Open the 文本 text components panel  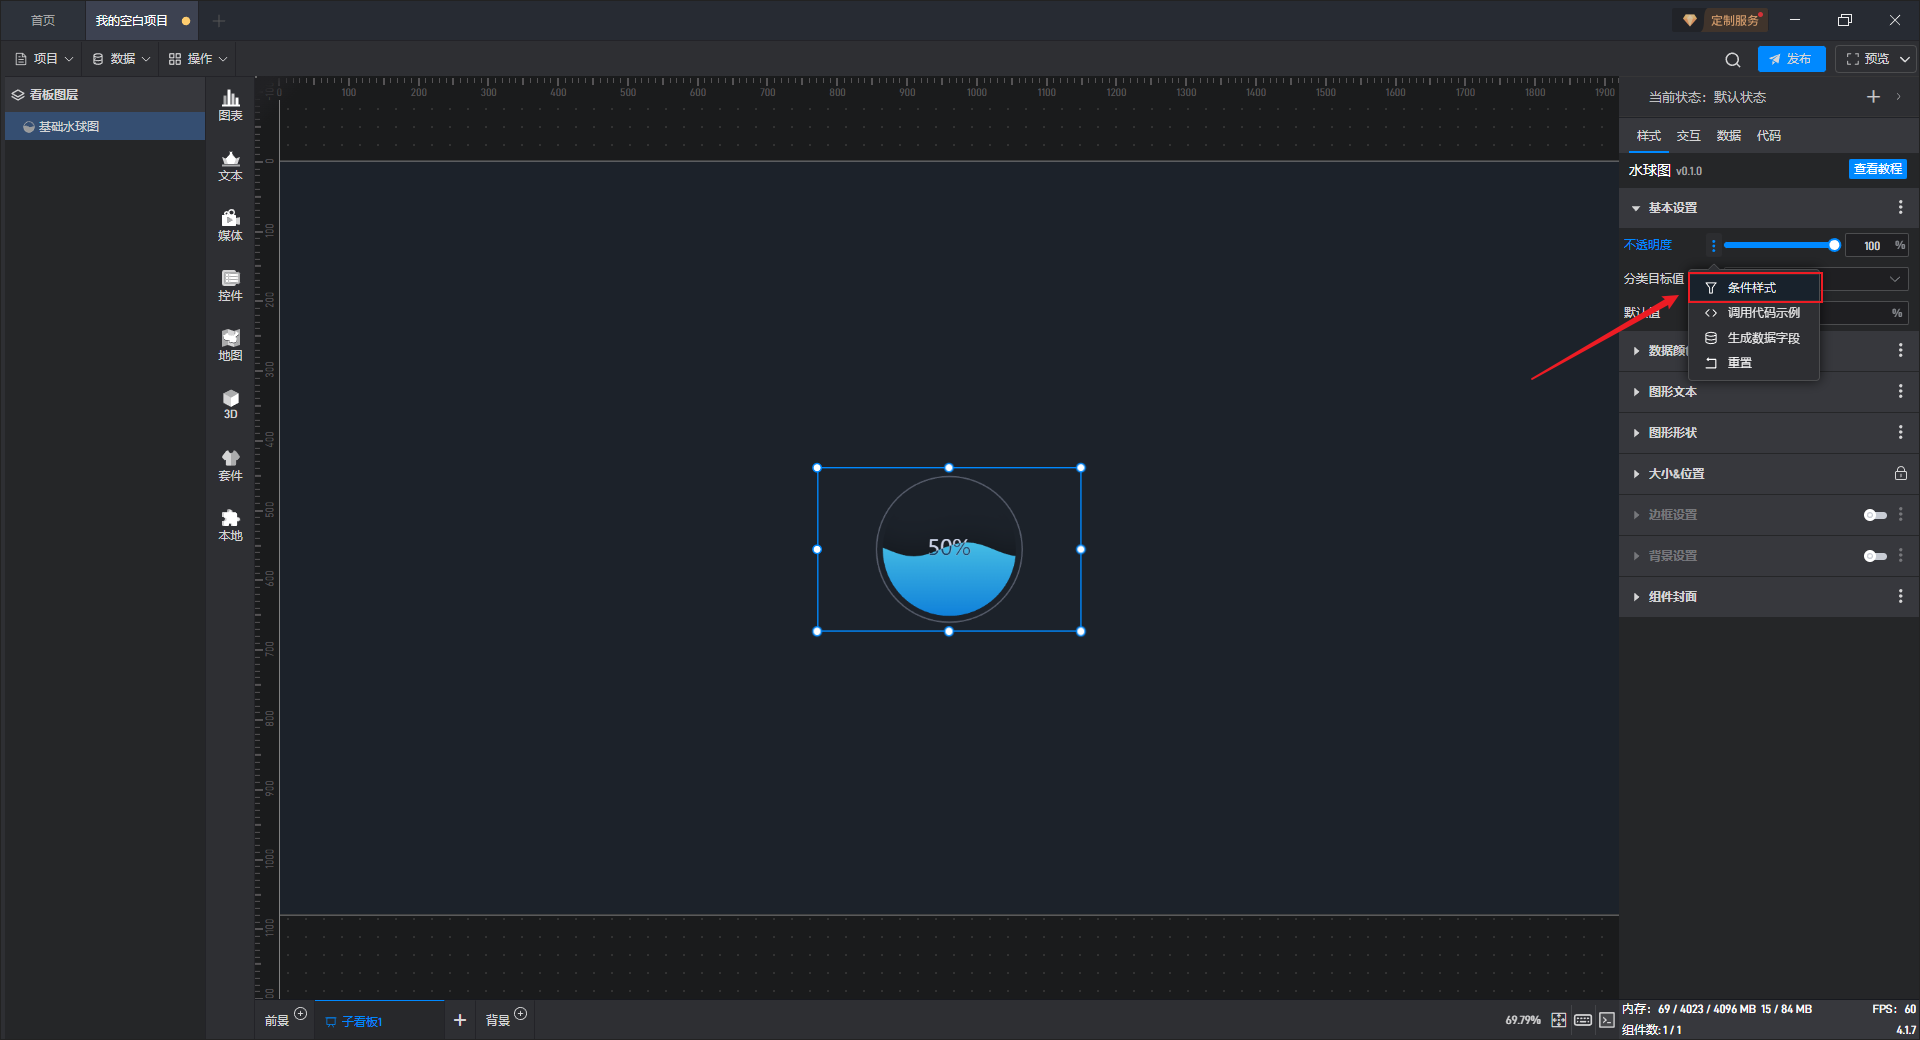pyautogui.click(x=230, y=165)
